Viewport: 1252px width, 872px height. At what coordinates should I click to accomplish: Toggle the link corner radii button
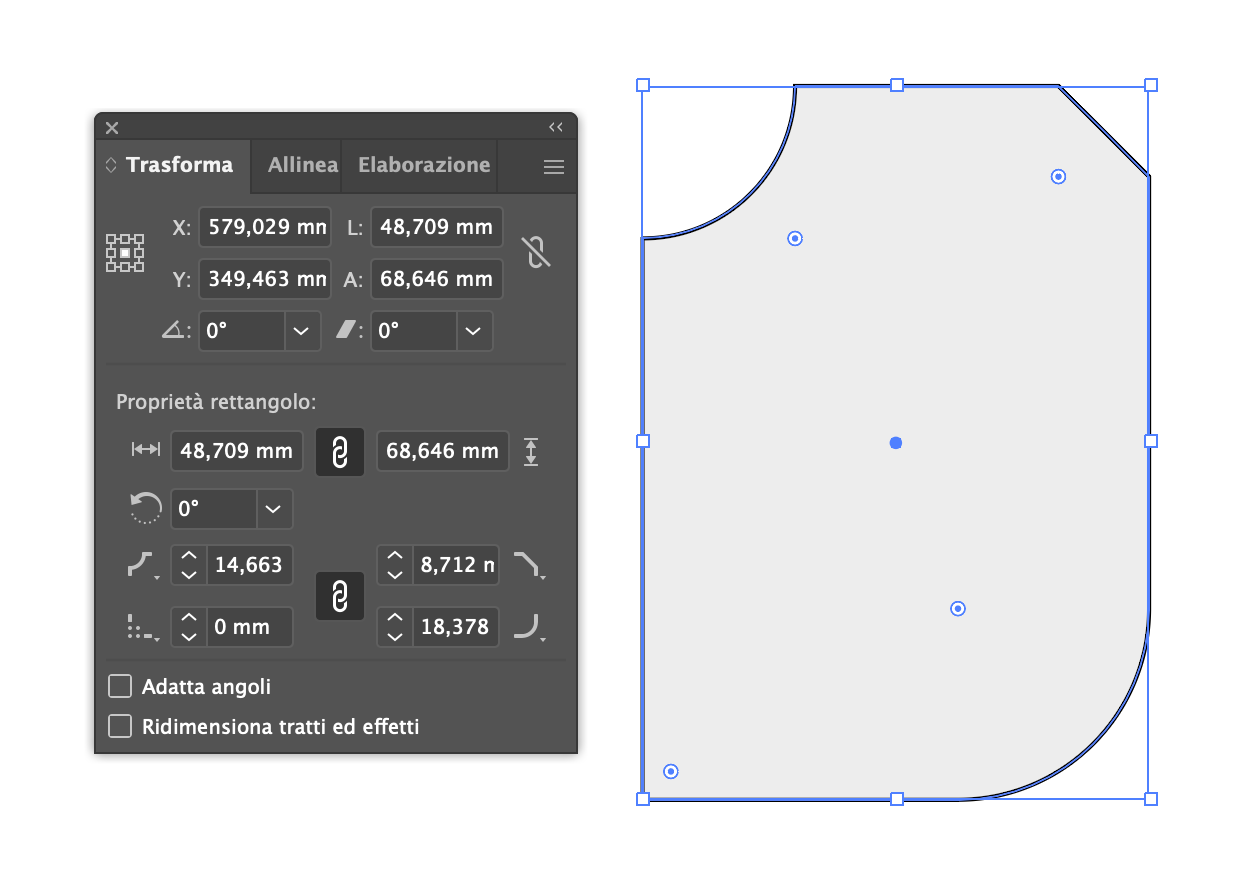pos(340,596)
